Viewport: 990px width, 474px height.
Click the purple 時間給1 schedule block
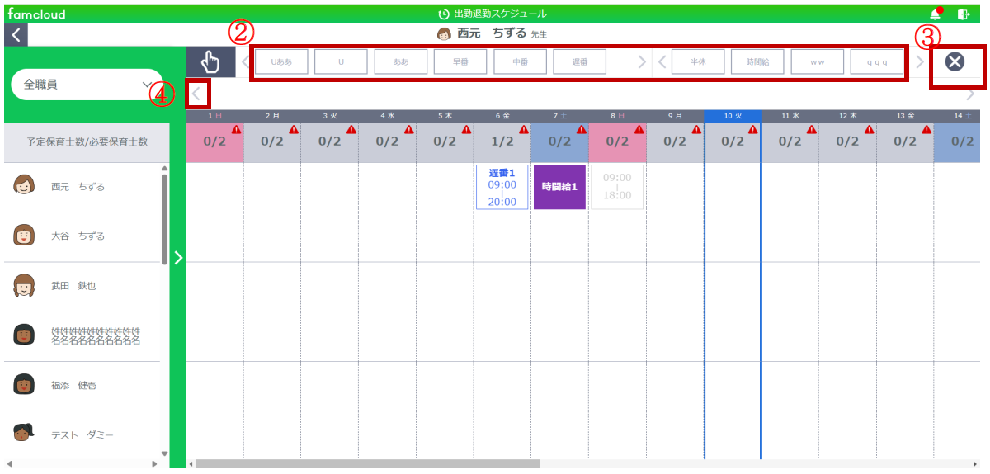[559, 187]
